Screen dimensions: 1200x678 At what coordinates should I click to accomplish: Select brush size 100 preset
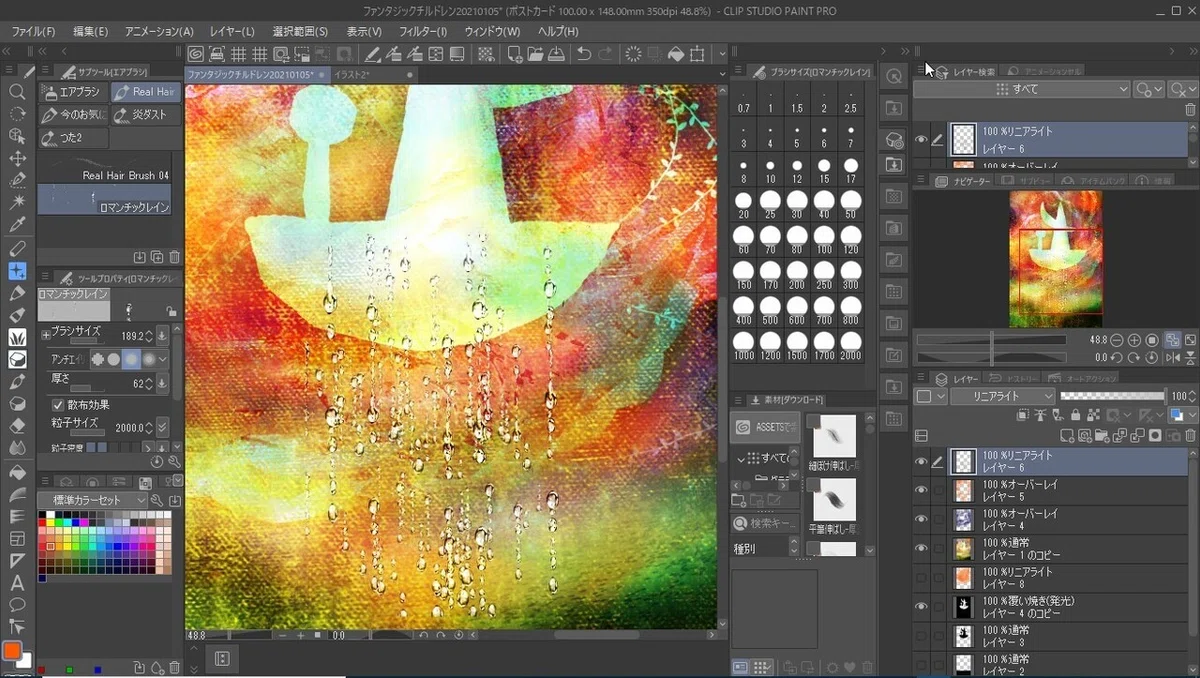[x=824, y=234]
